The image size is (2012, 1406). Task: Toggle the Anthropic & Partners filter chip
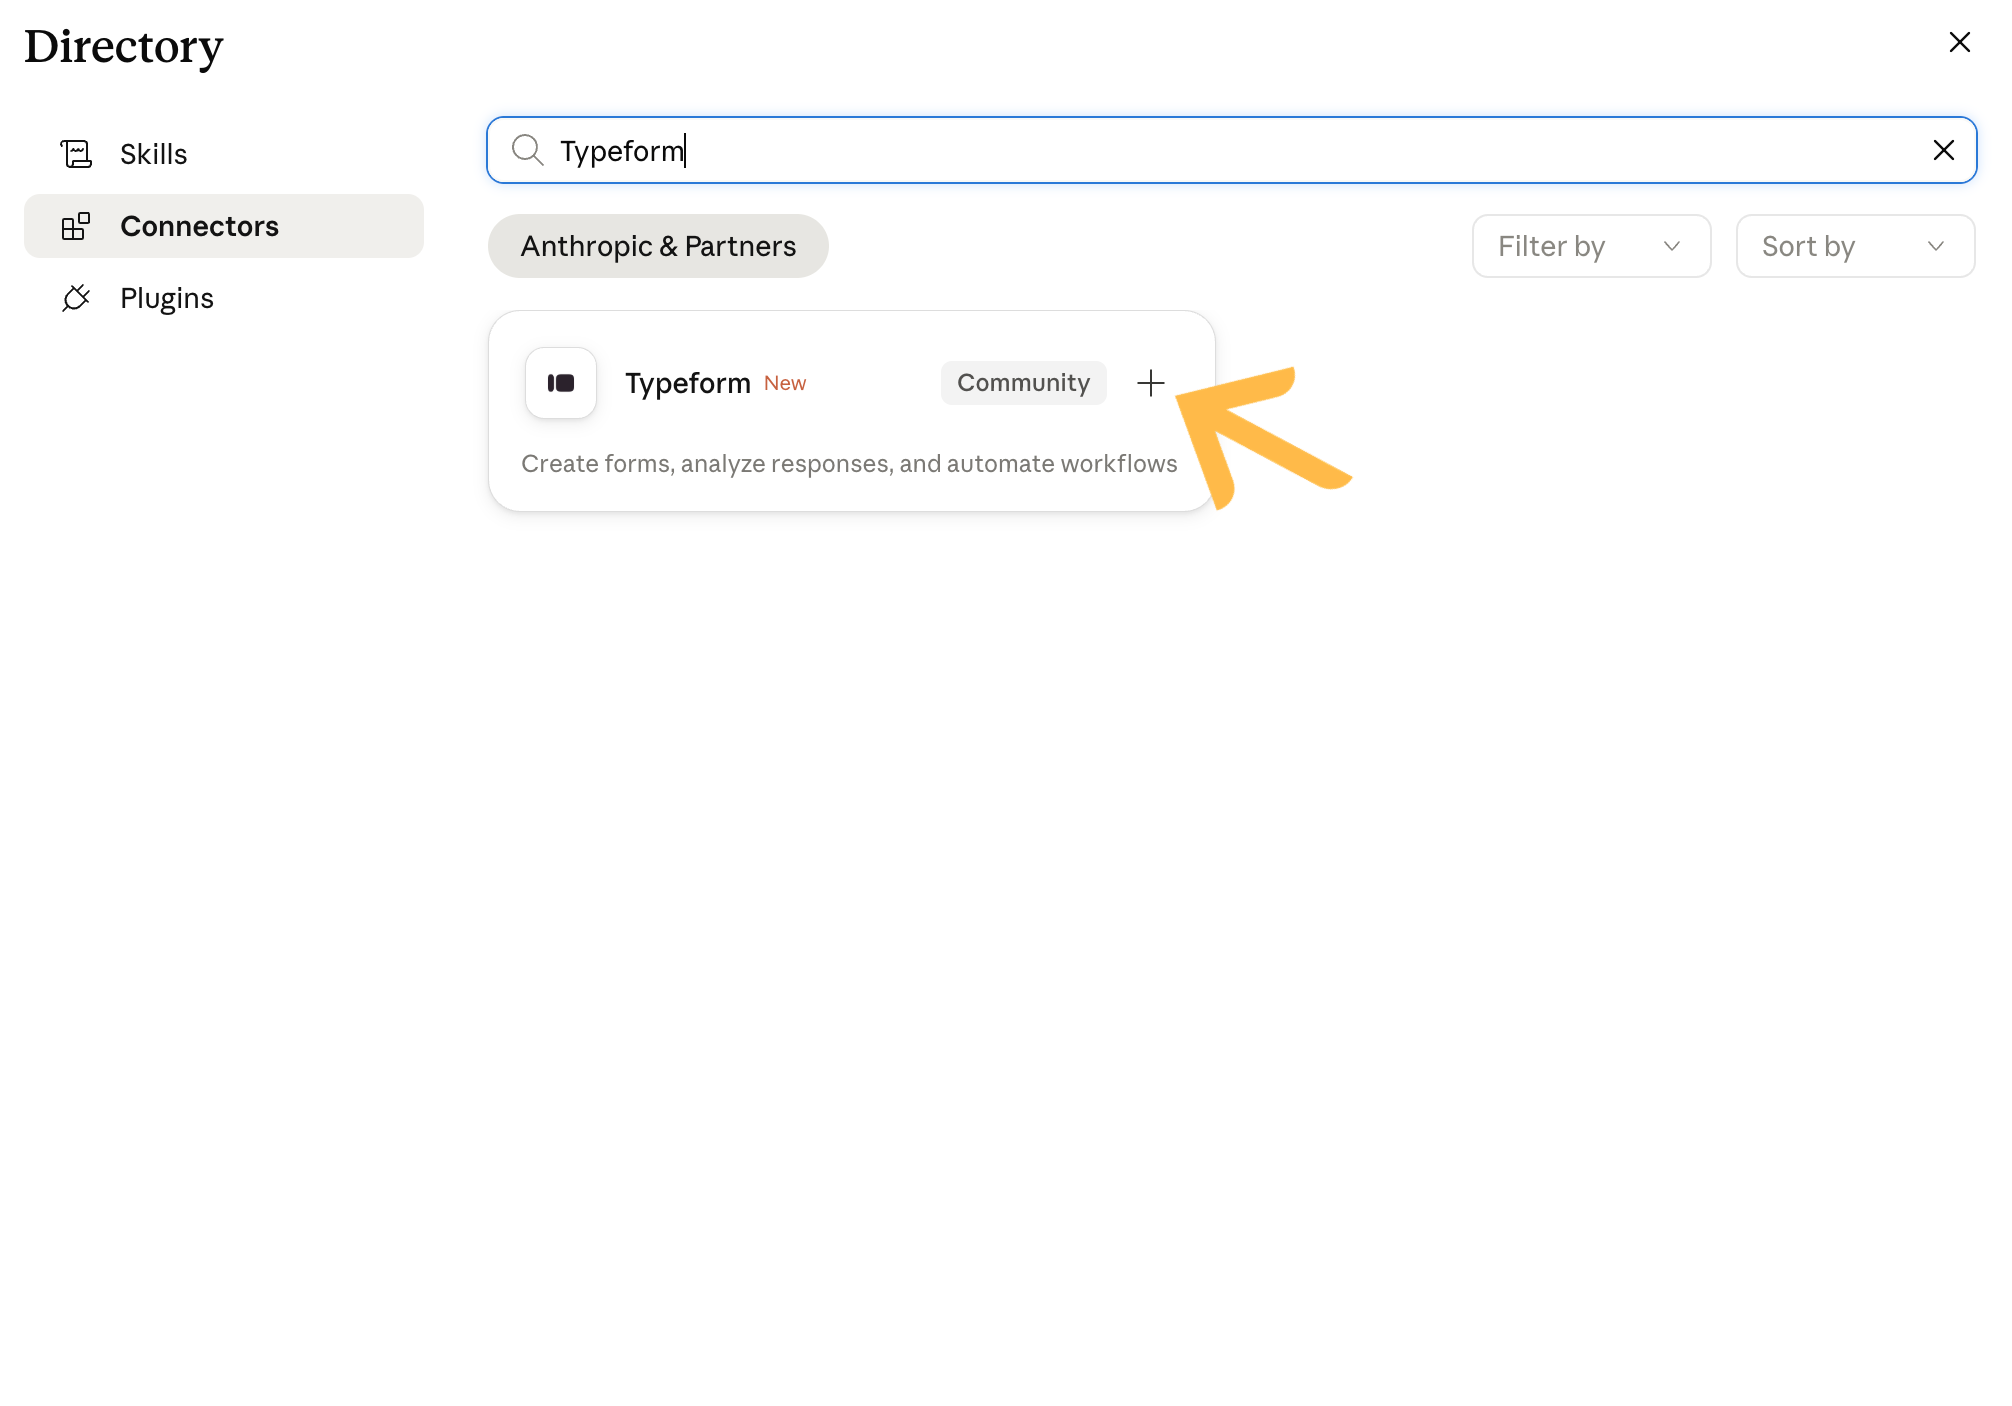(658, 246)
